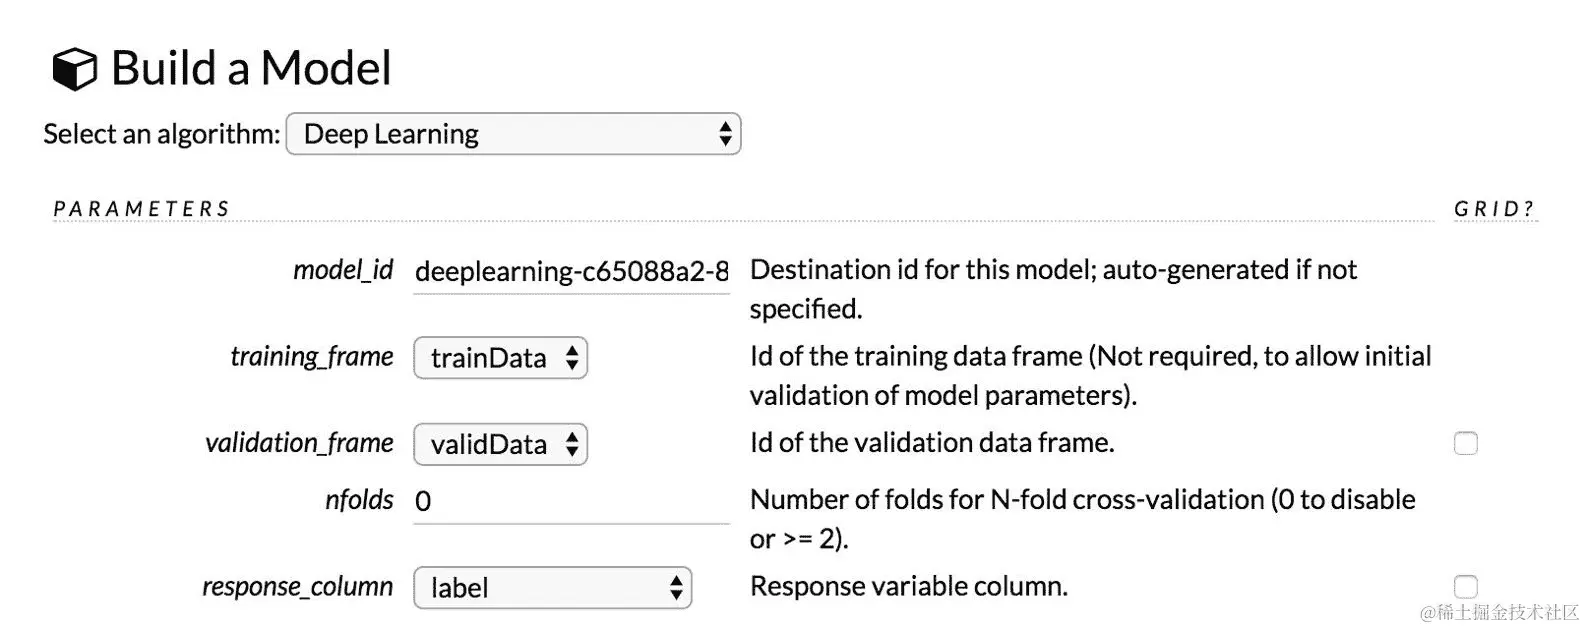Click the N-fold cross-validation description text
Screen dimensions: 1586x629
click(x=1082, y=500)
